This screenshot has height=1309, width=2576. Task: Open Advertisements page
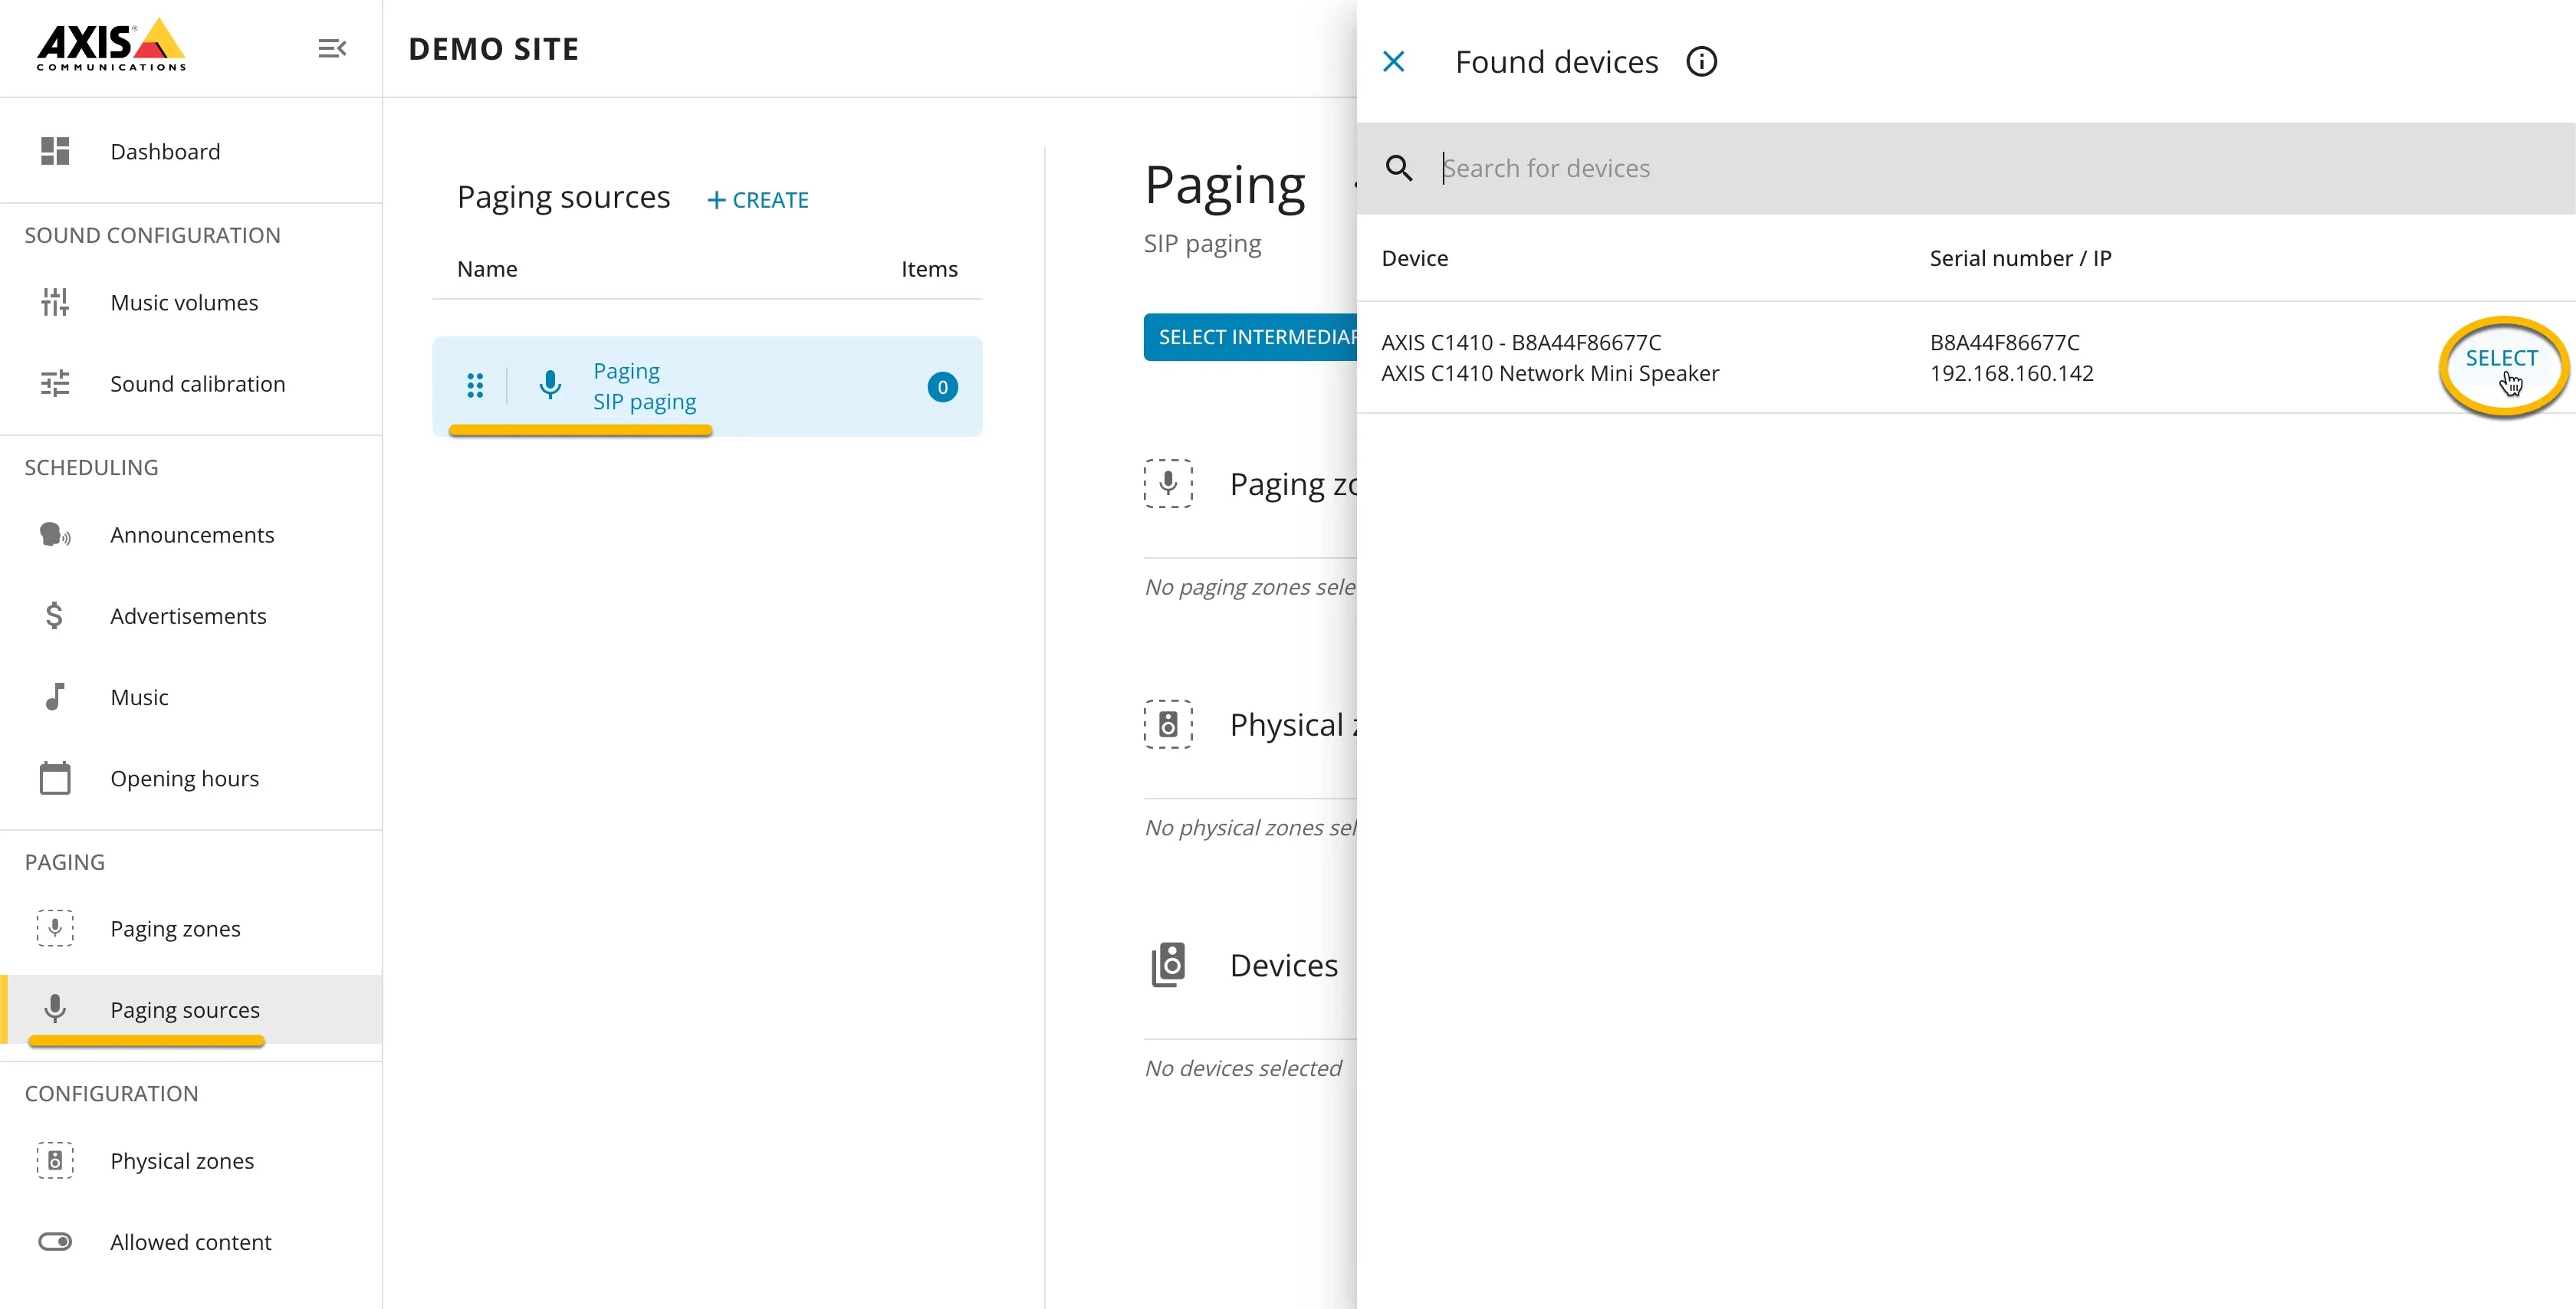pyautogui.click(x=191, y=616)
